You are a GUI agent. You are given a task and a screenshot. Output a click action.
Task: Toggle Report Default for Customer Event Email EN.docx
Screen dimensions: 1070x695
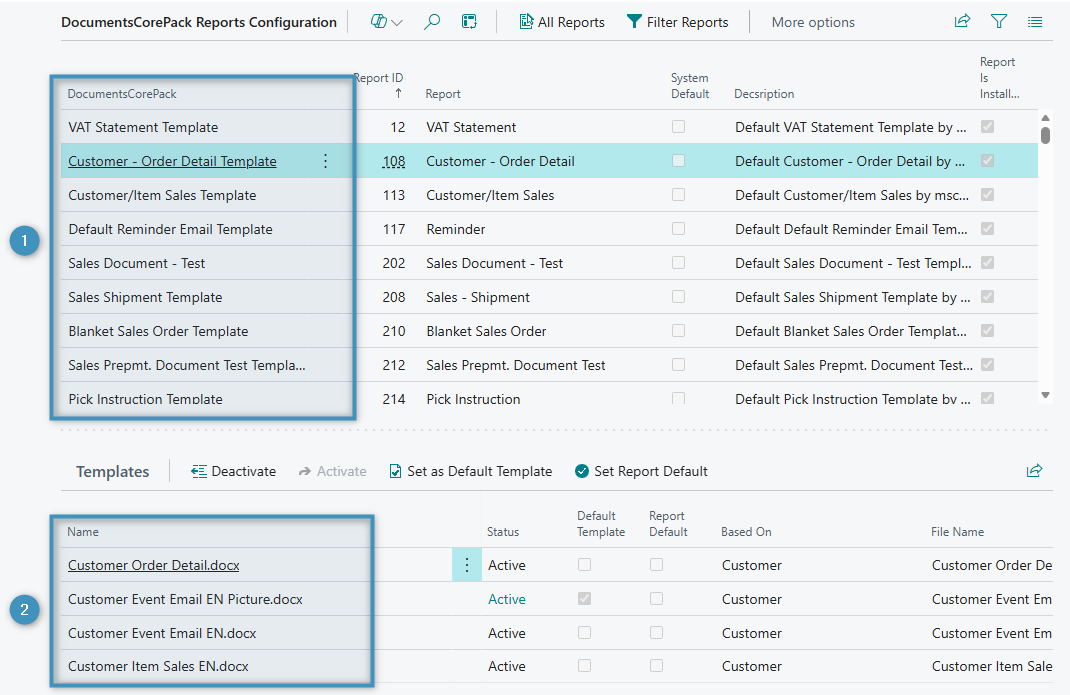point(656,633)
